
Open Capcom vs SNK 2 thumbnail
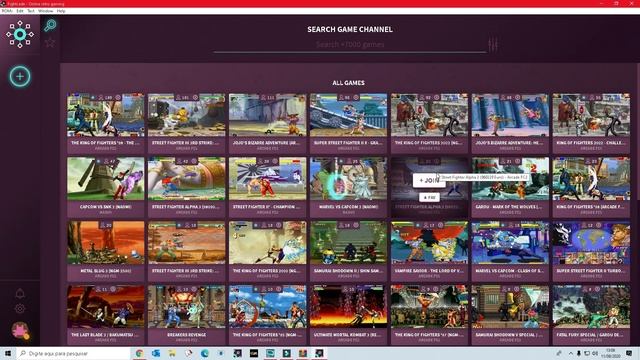coord(106,179)
